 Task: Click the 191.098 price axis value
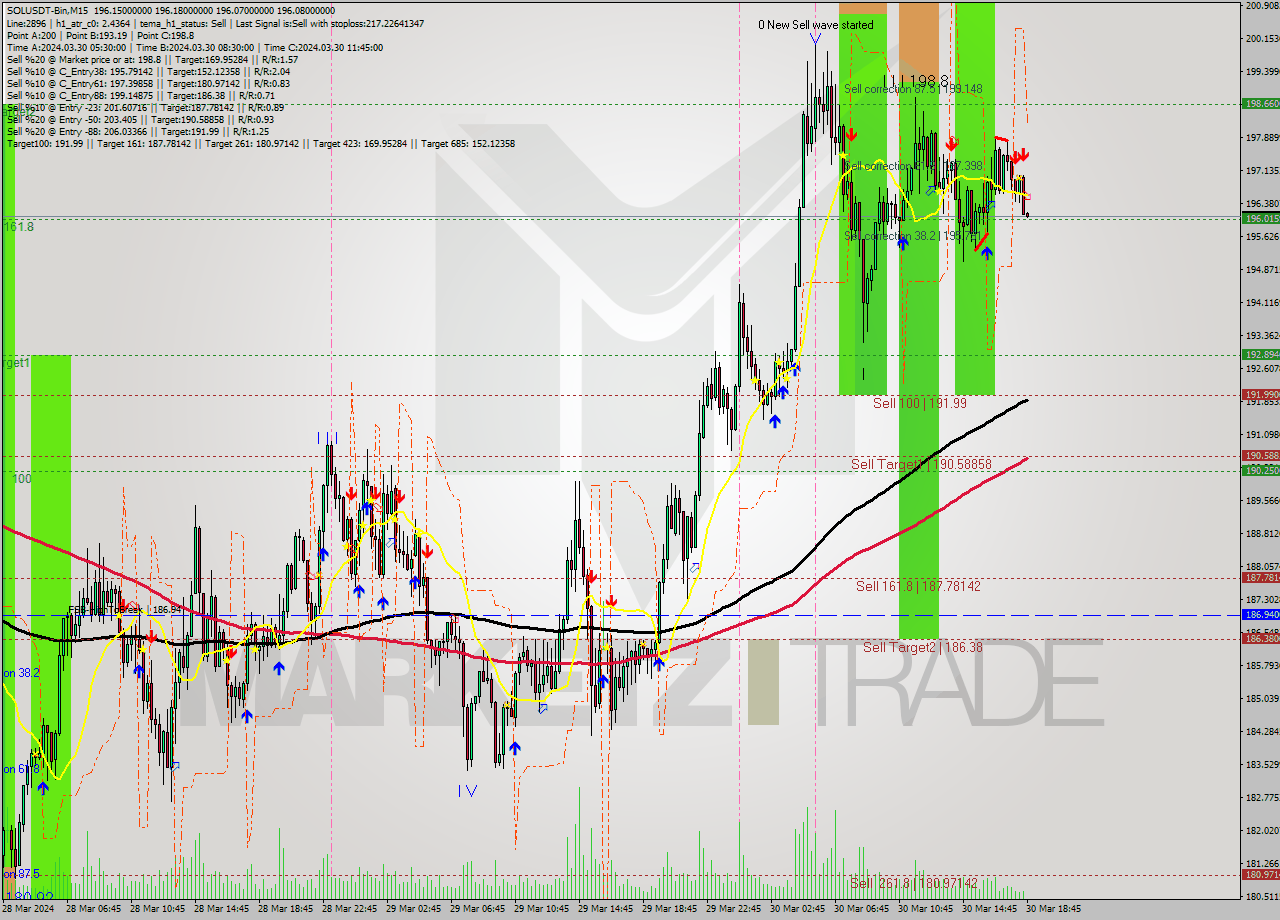[x=1262, y=435]
